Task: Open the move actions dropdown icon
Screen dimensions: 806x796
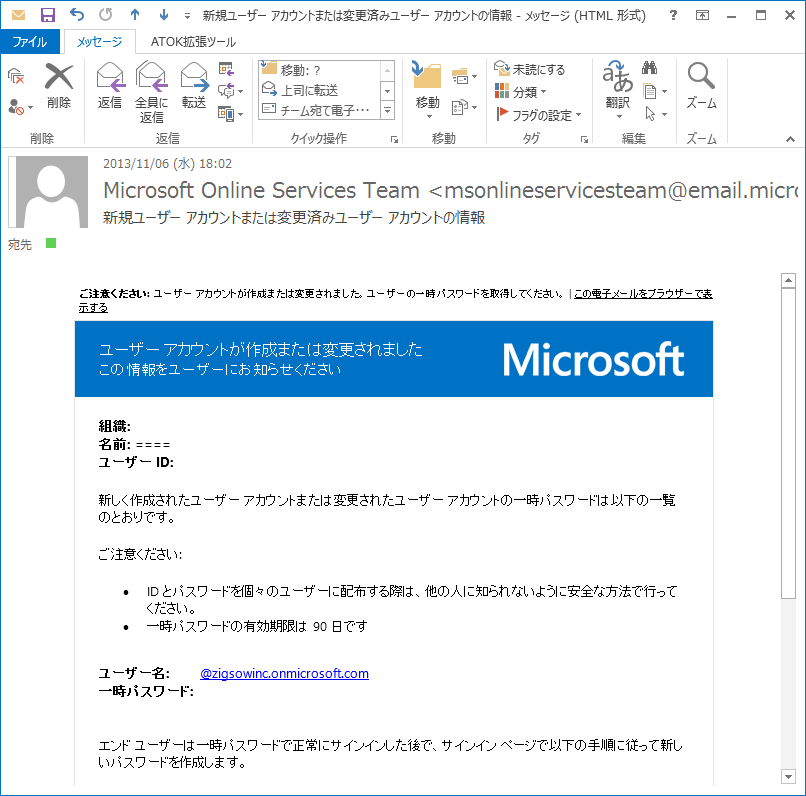Action: click(x=464, y=107)
